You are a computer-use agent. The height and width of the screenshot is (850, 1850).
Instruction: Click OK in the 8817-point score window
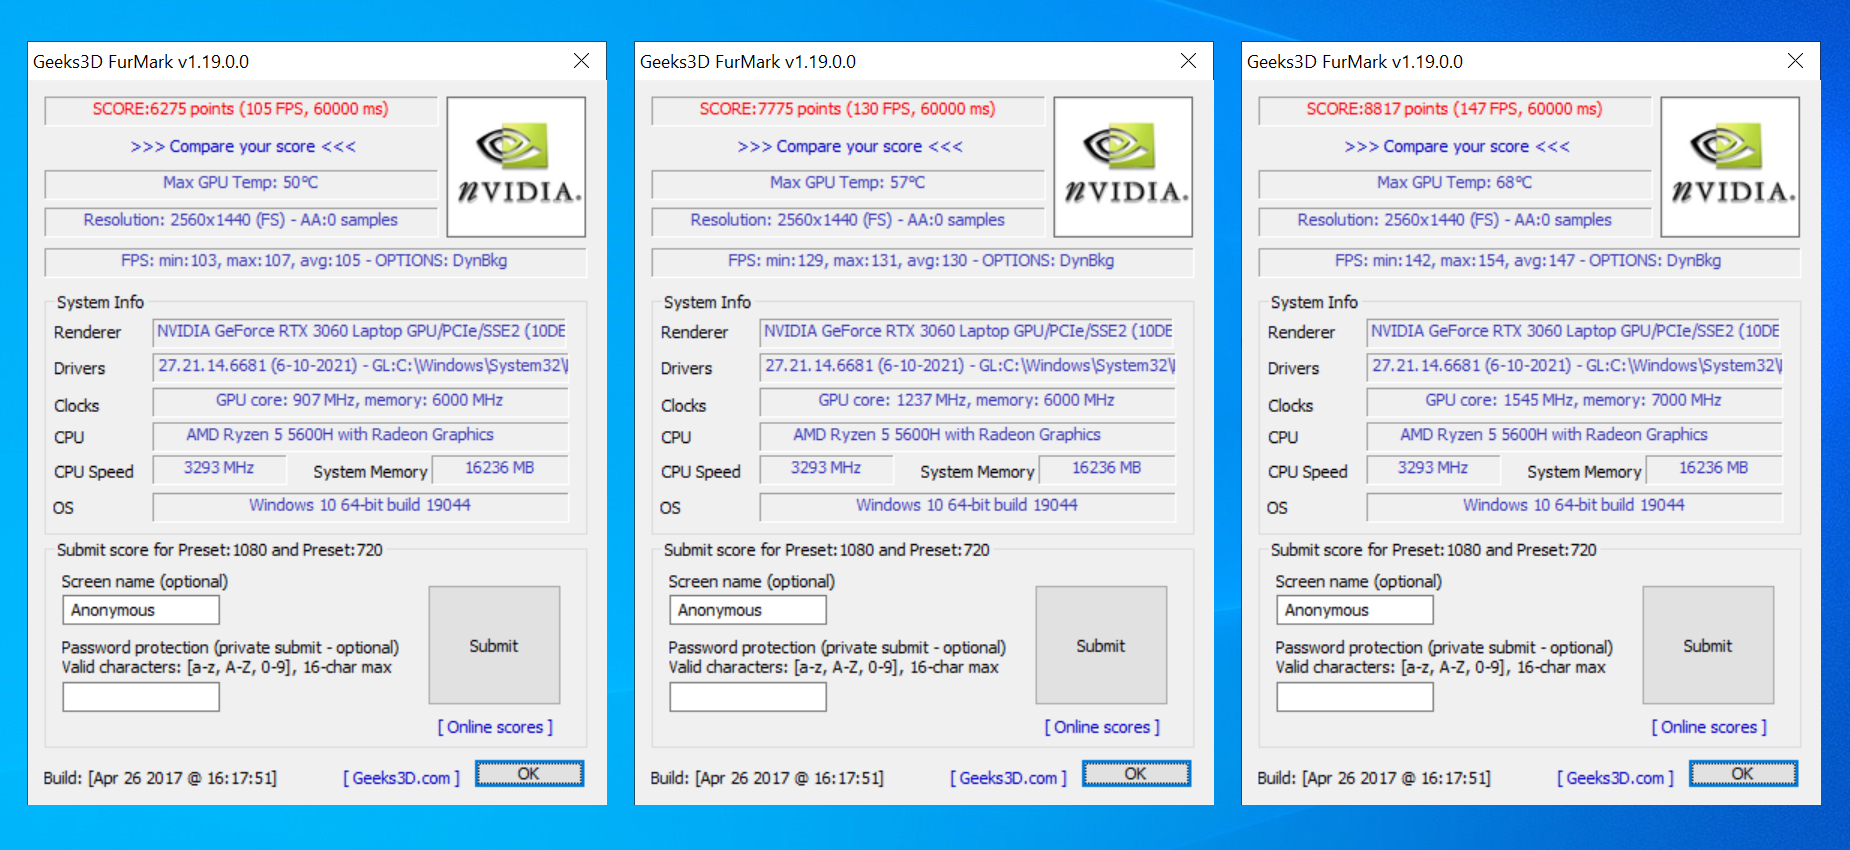pyautogui.click(x=1743, y=774)
